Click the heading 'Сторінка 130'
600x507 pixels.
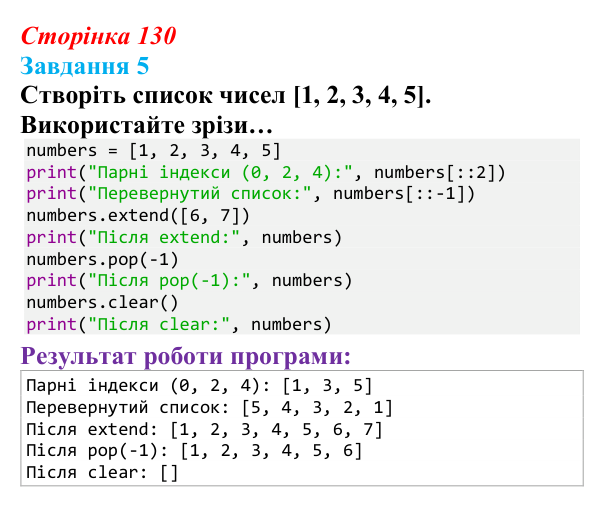pos(98,36)
